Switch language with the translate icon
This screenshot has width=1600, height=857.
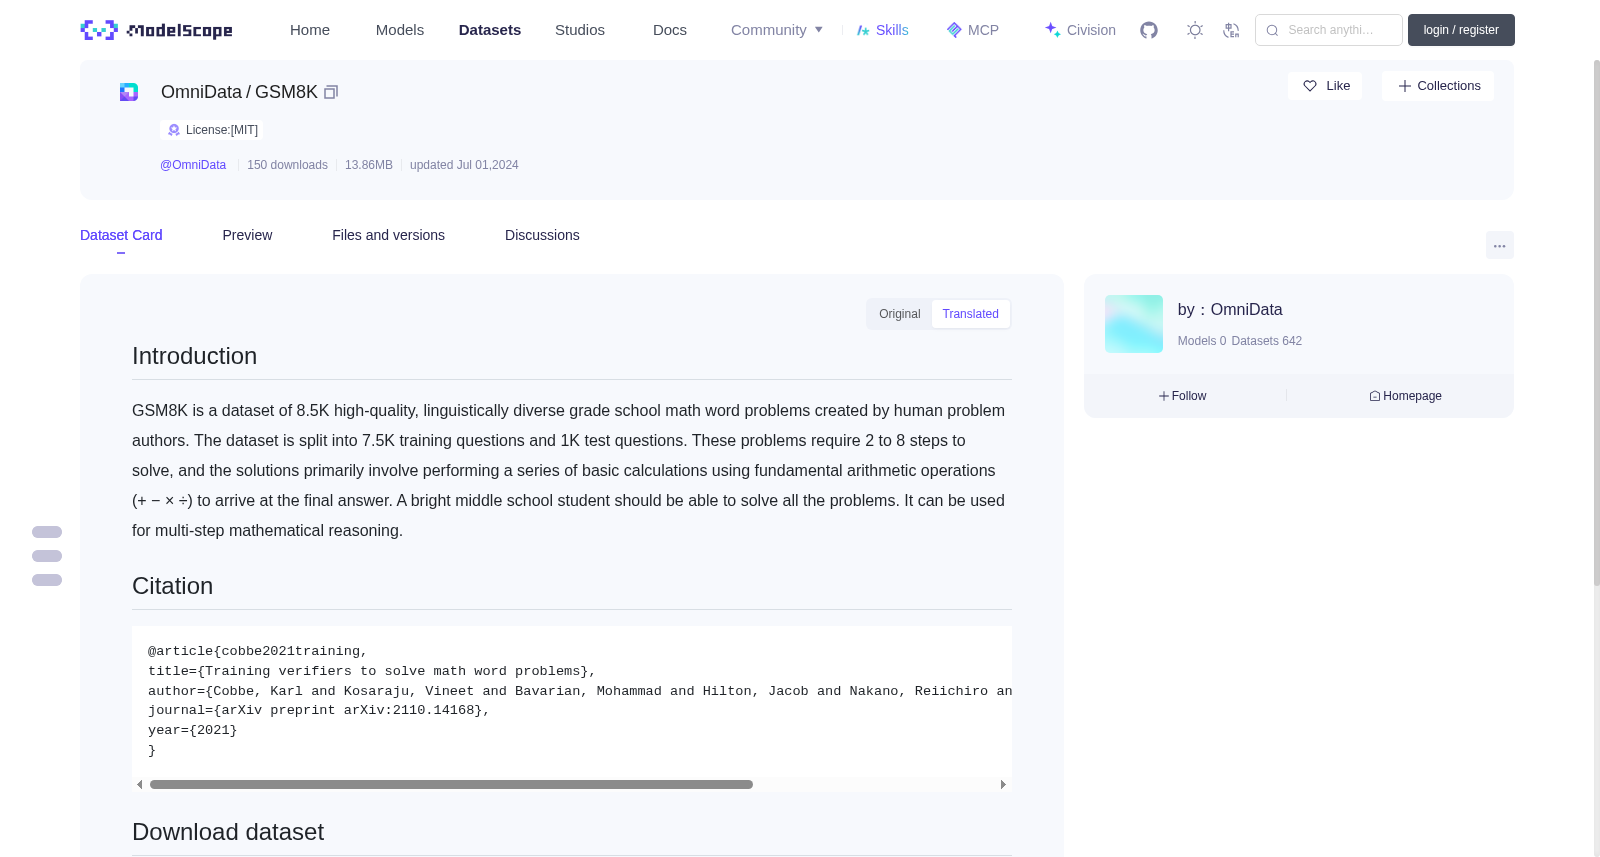click(1231, 30)
